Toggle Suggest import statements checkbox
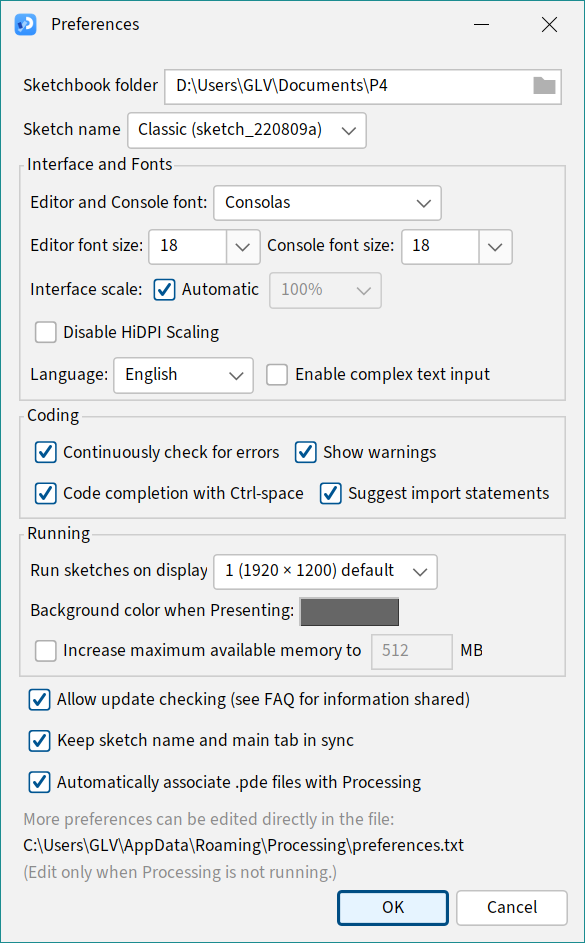The width and height of the screenshot is (585, 943). [x=330, y=494]
